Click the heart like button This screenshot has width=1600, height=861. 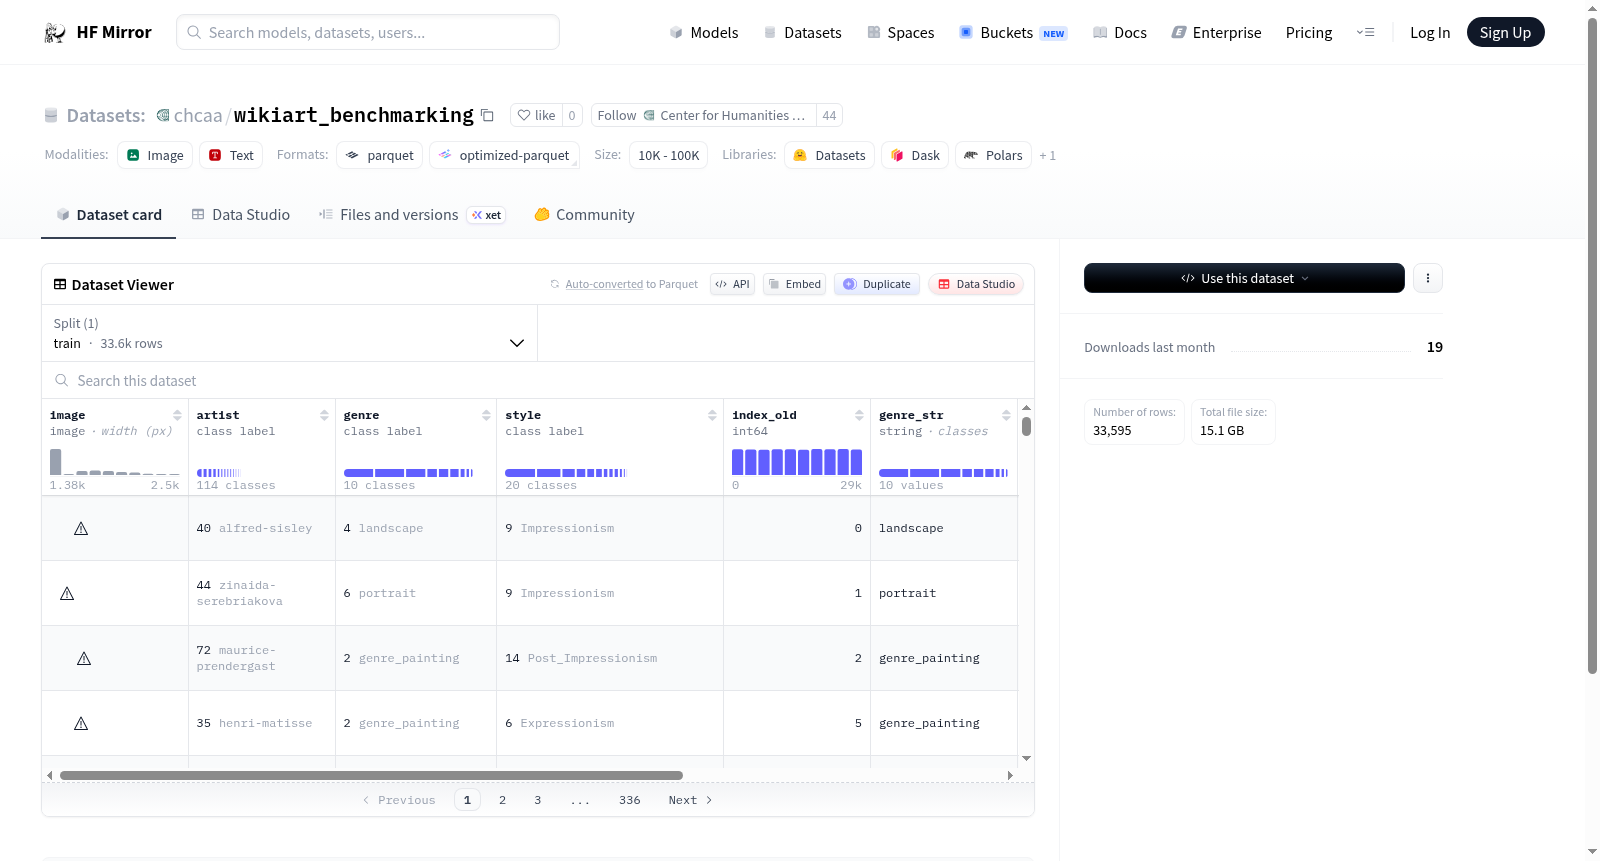coord(536,115)
